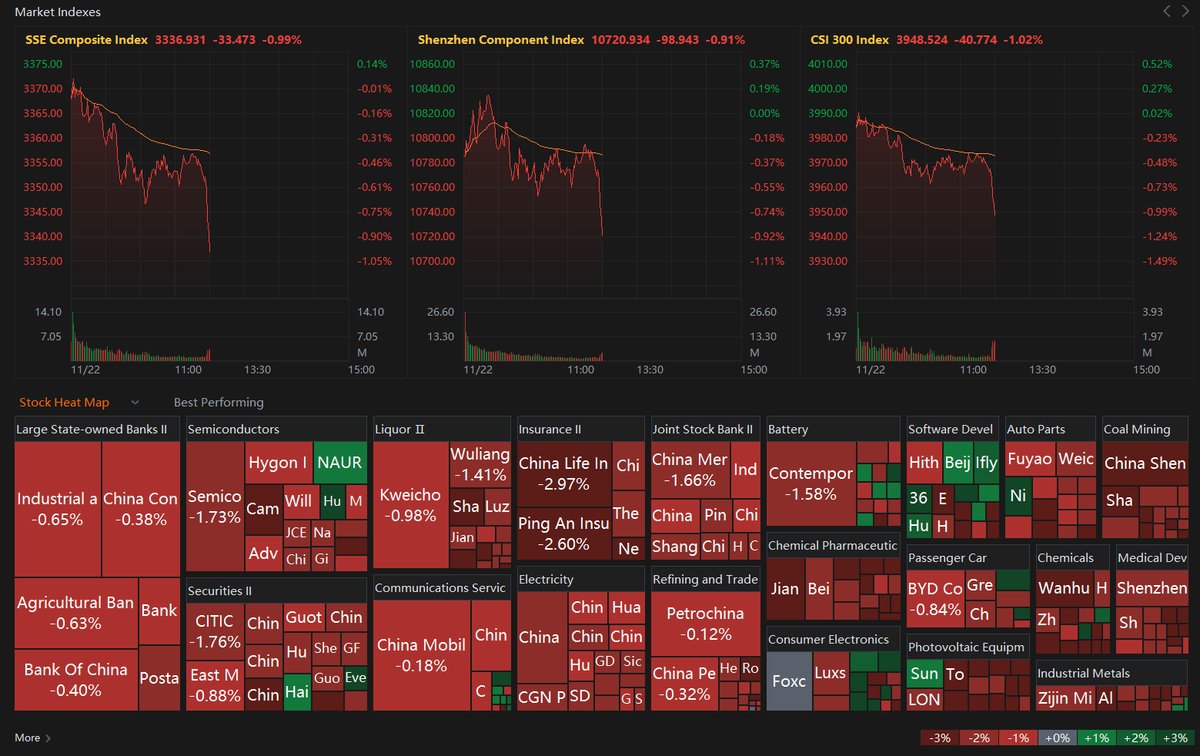Open the CSI 300 Index title

tap(849, 40)
